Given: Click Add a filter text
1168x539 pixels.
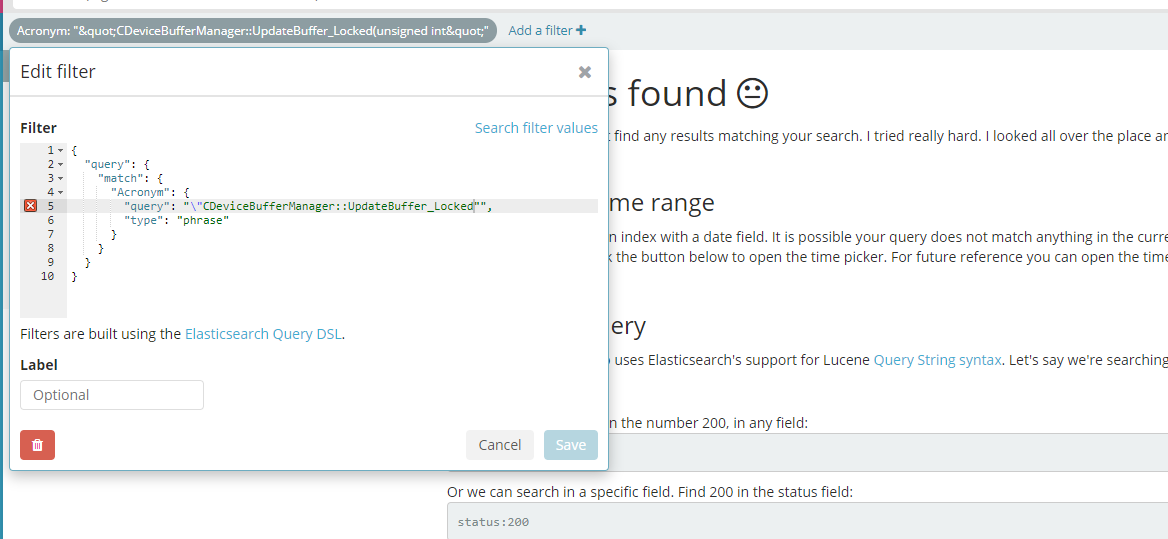Looking at the screenshot, I should pos(540,30).
